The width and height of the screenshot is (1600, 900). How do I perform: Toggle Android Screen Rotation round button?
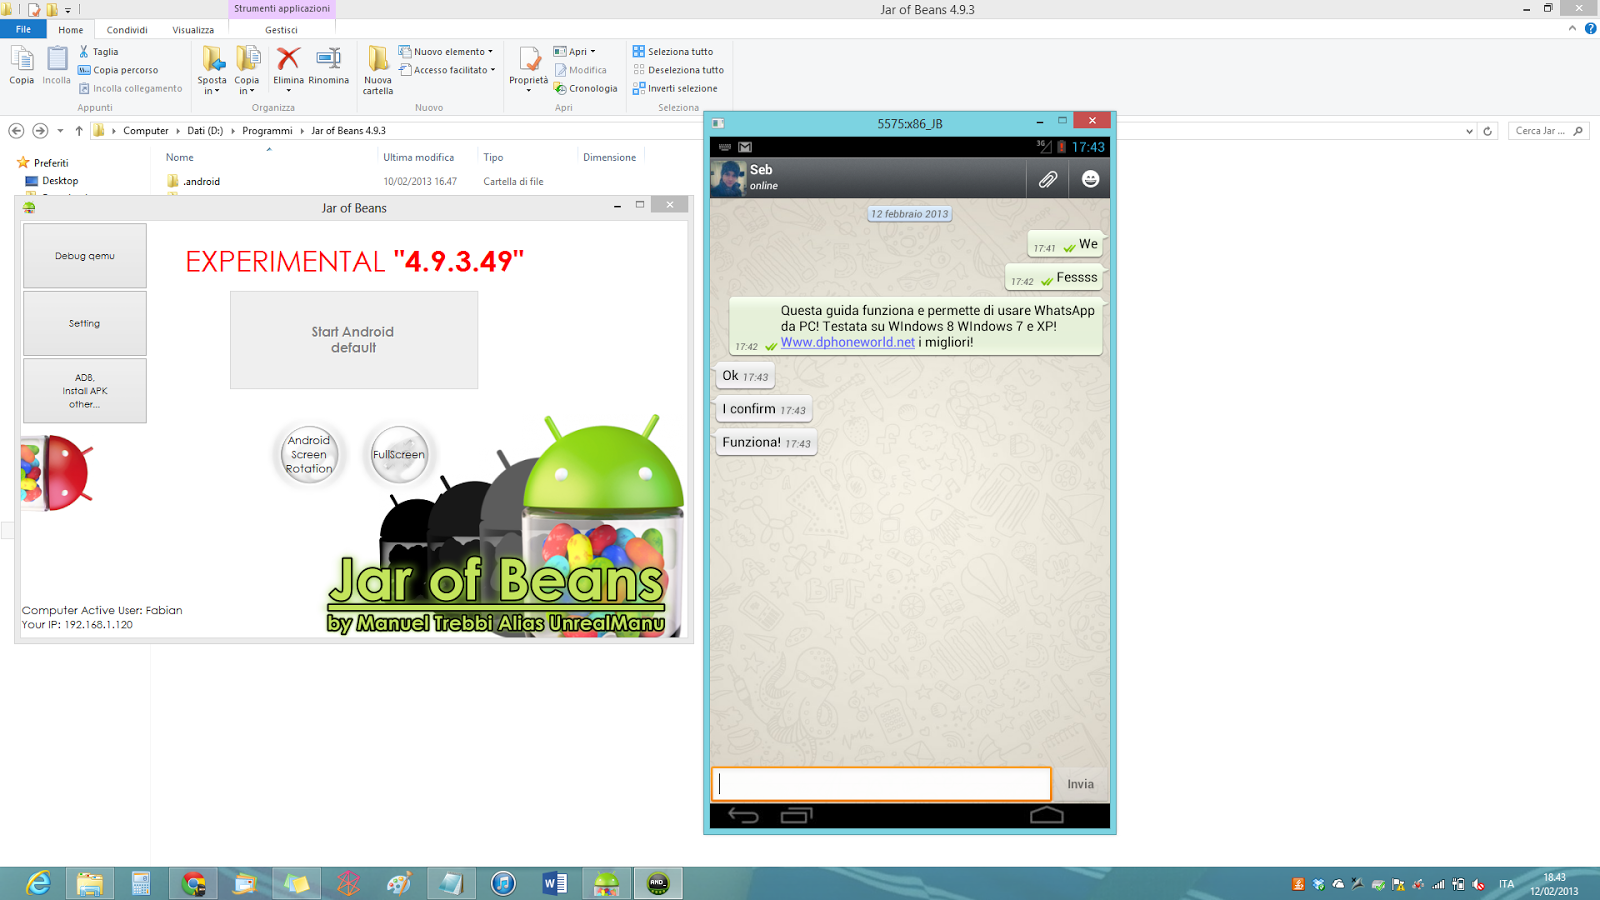[309, 455]
